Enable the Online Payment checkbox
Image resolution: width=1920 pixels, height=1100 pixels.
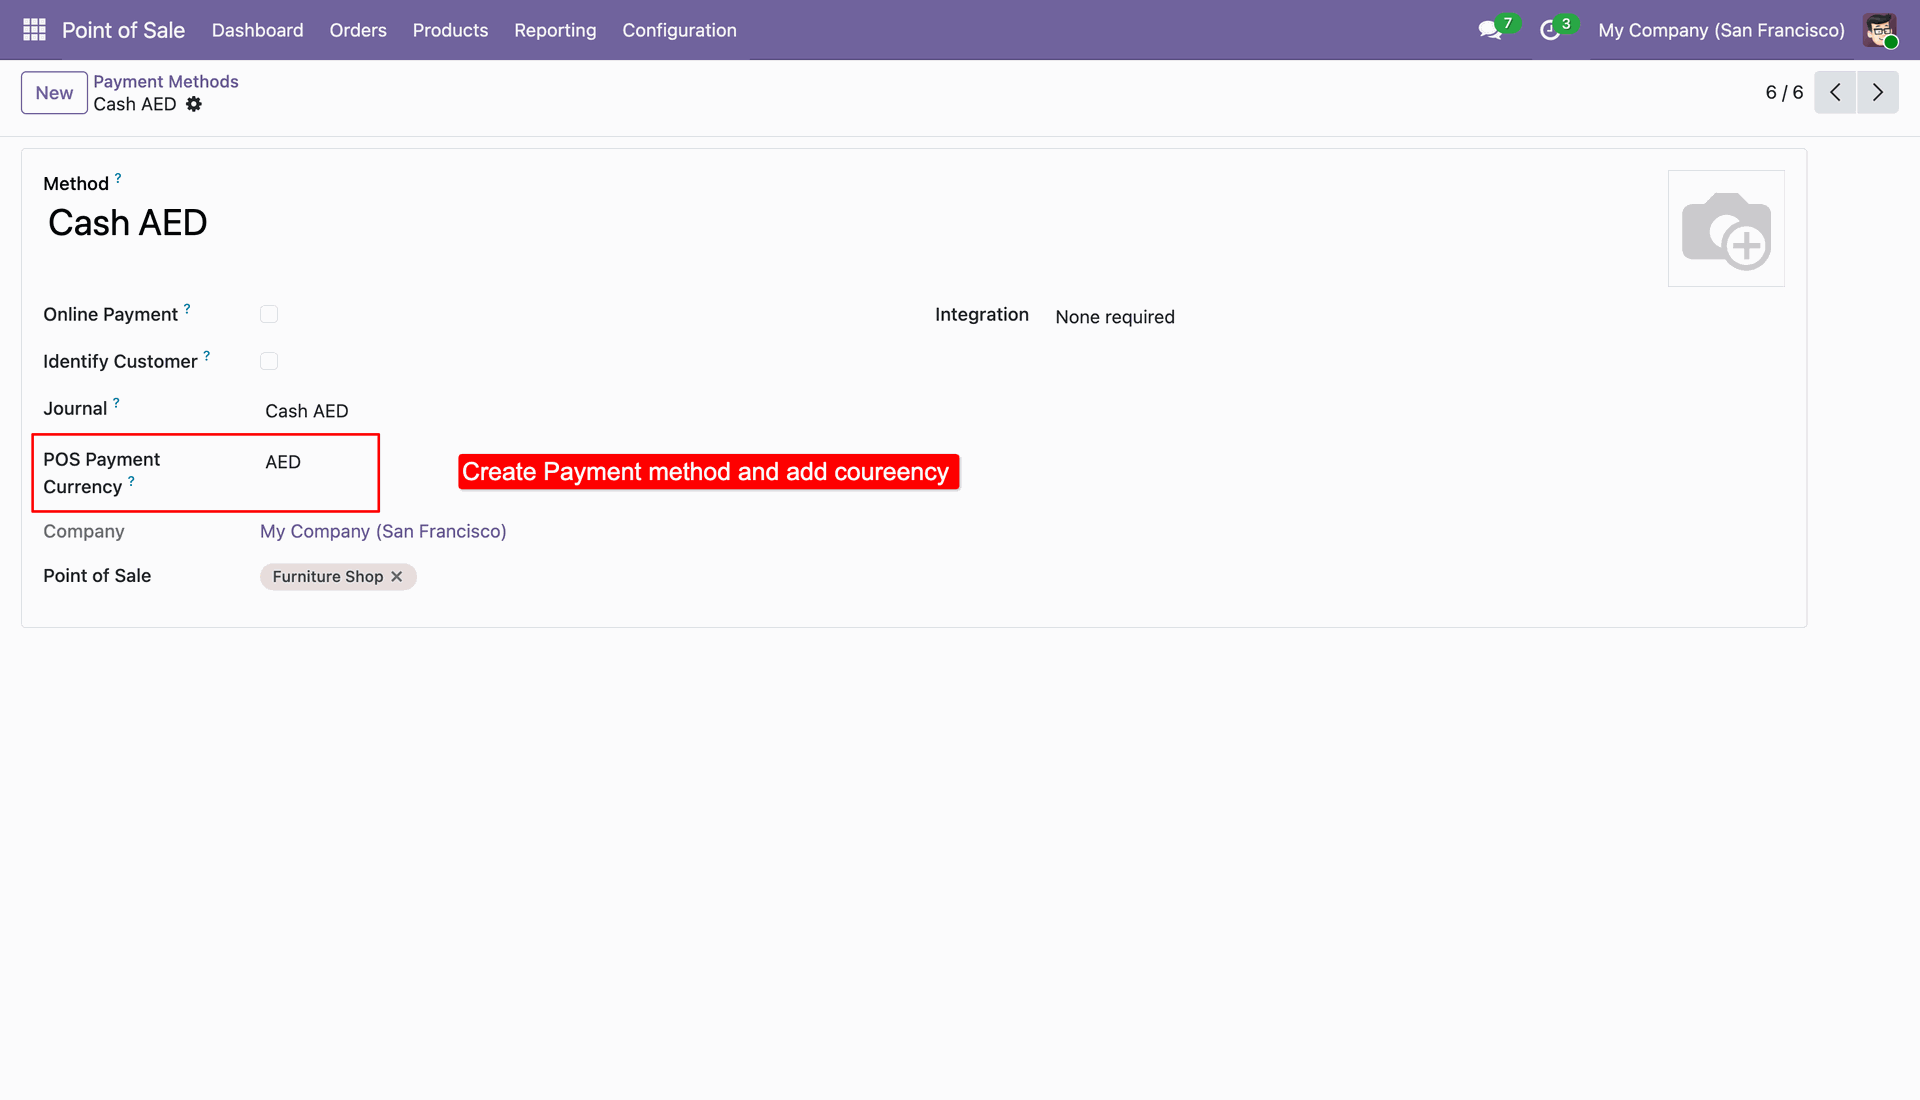[269, 314]
